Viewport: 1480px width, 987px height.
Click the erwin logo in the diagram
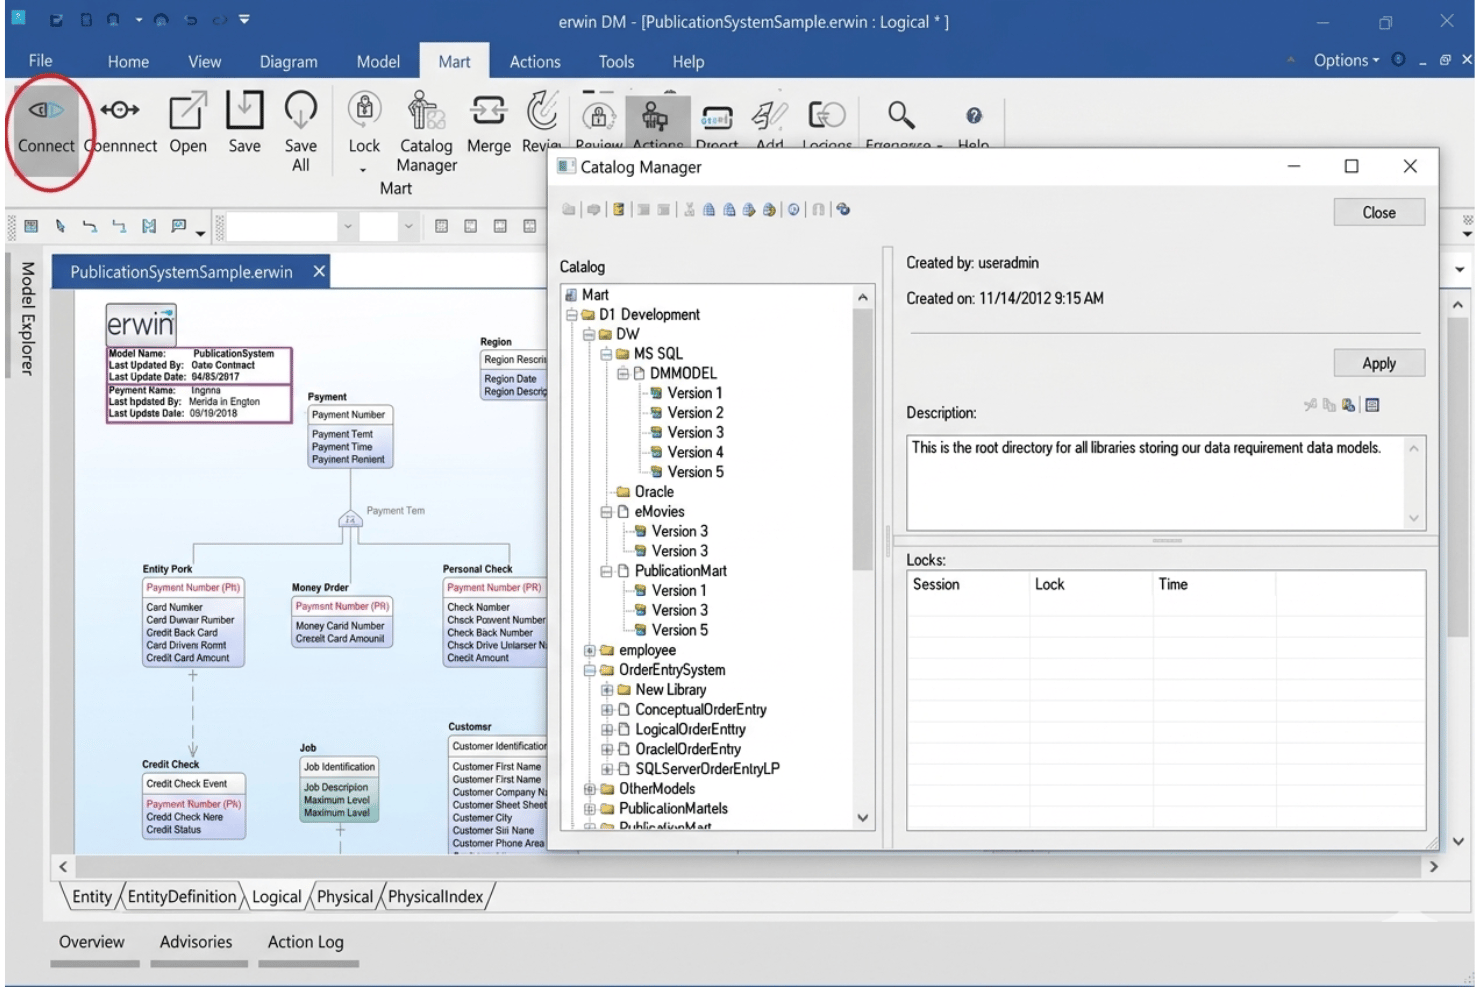click(x=141, y=324)
